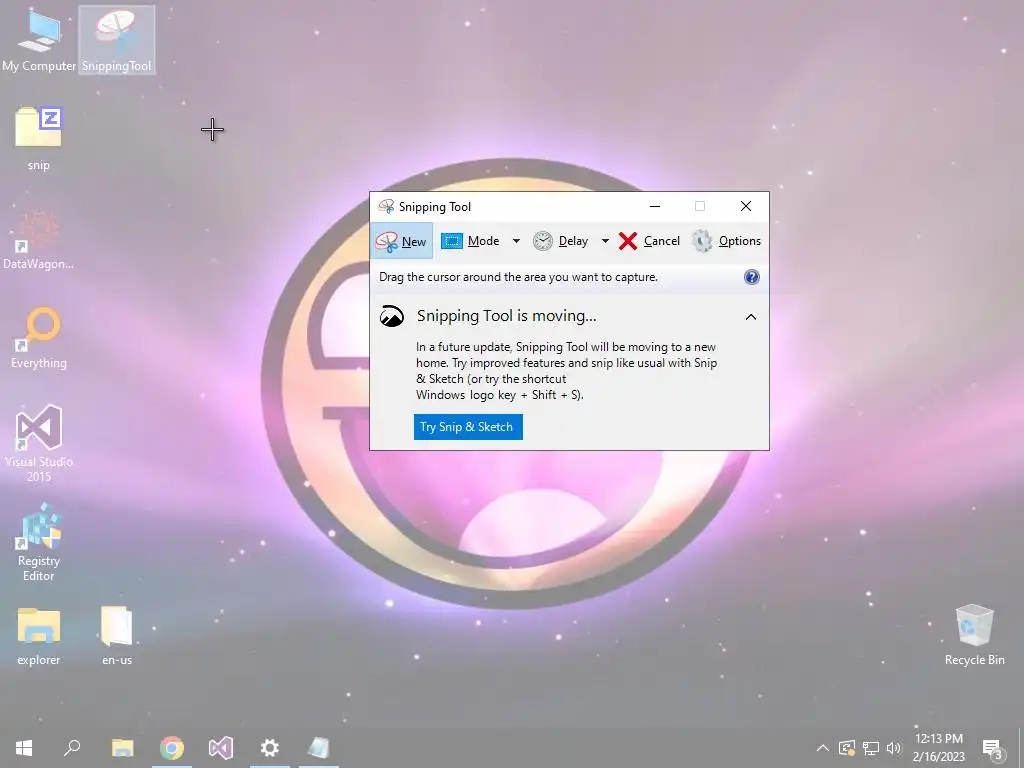1024x768 pixels.
Task: Select the Recycle Bin icon
Action: [x=974, y=635]
